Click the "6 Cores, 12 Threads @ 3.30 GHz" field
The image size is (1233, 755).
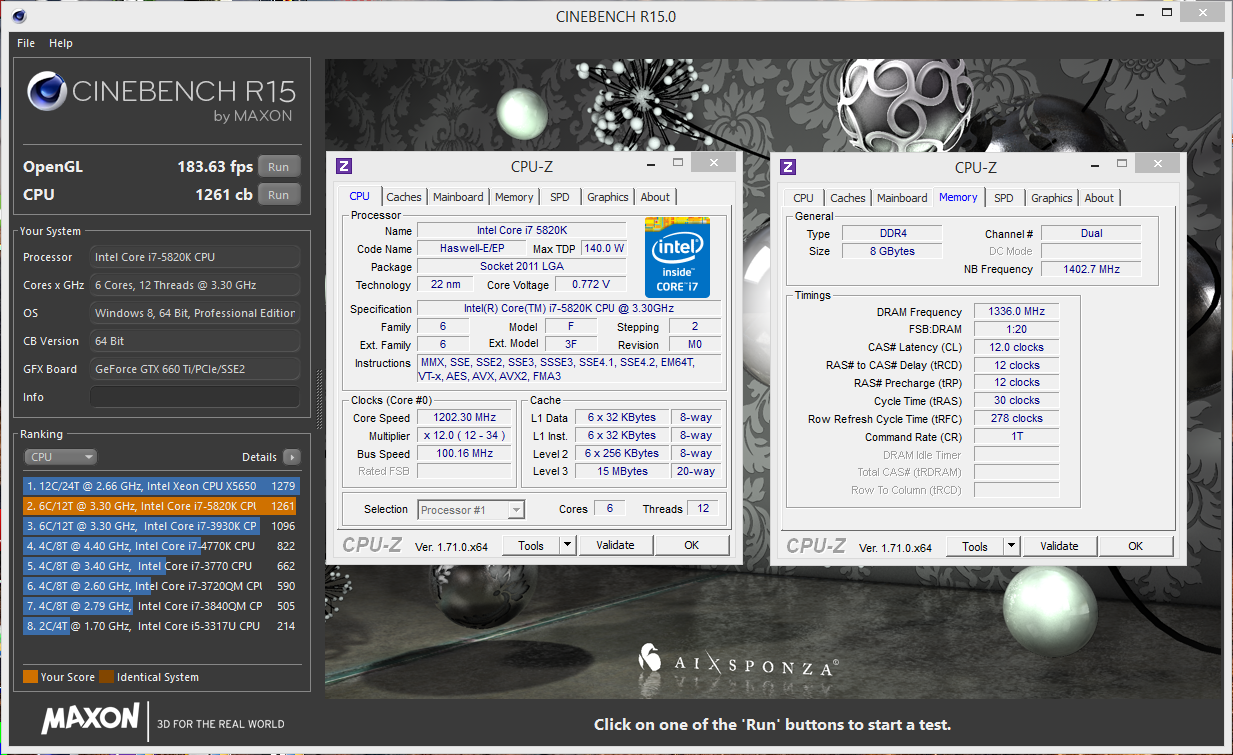point(195,285)
